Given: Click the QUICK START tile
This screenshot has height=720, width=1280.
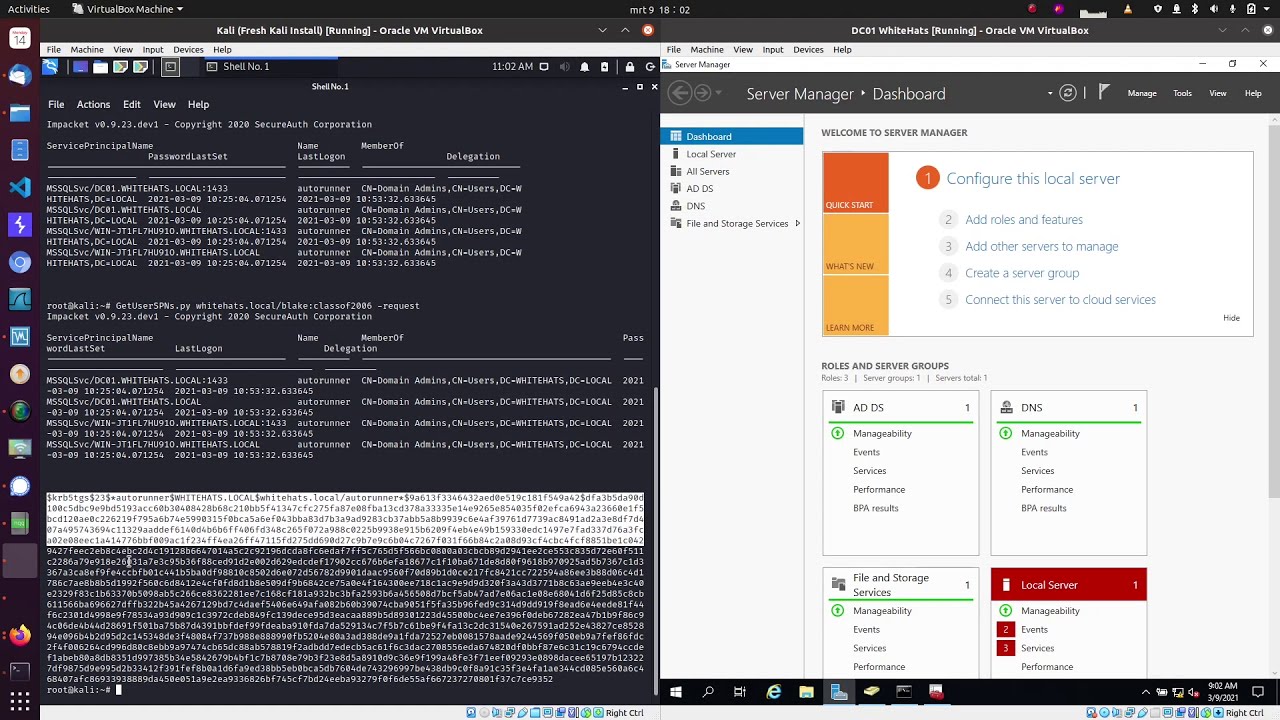Looking at the screenshot, I should click(855, 183).
